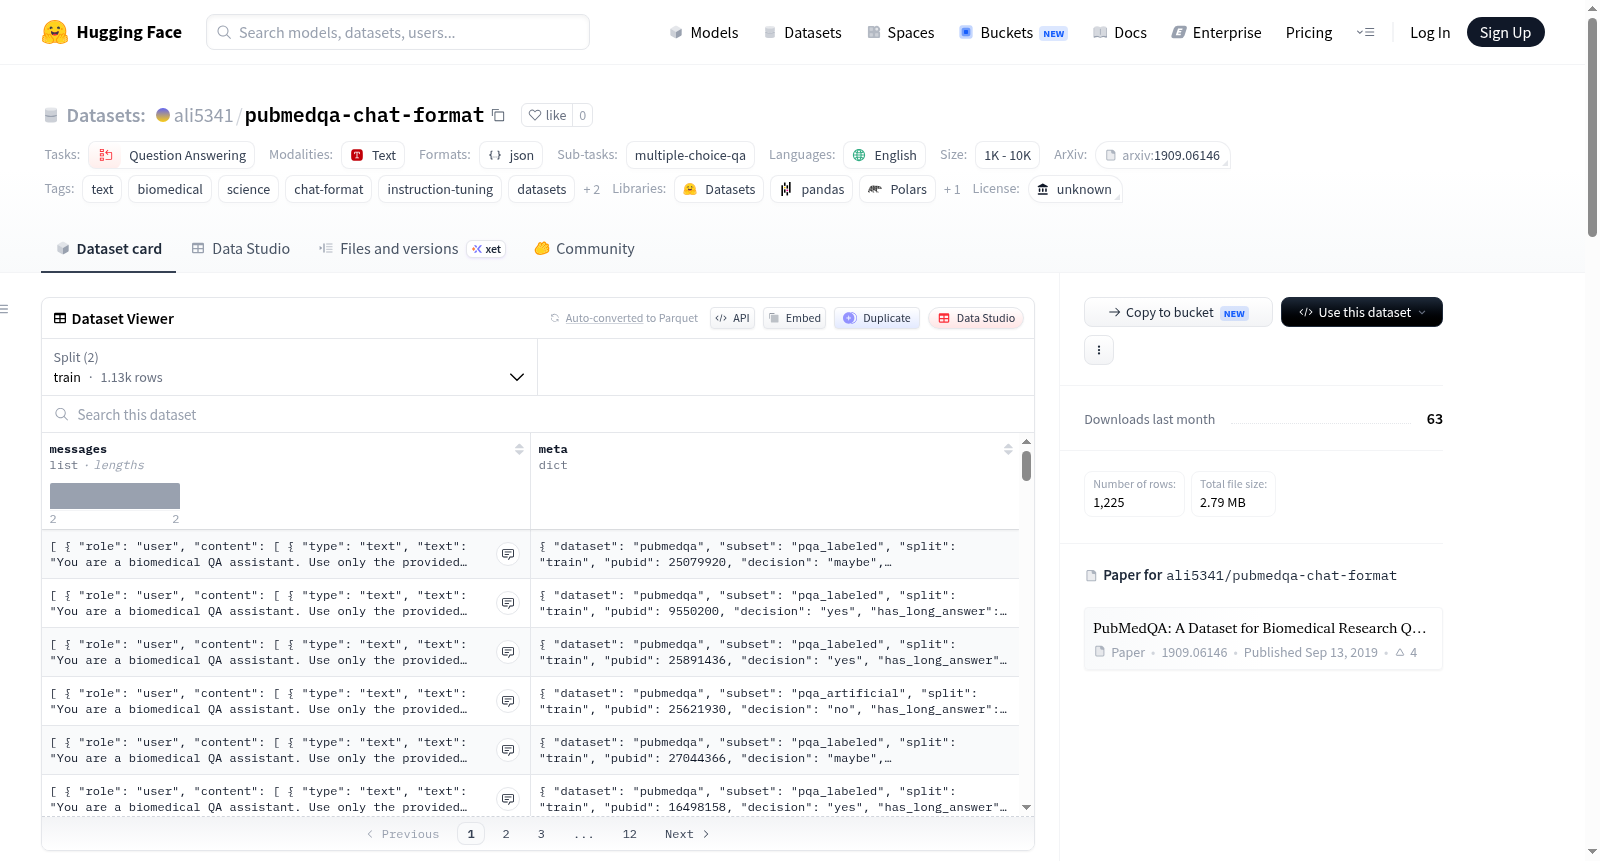The width and height of the screenshot is (1600, 861).
Task: Open conversation view for pubid 25891436 row
Action: click(508, 652)
